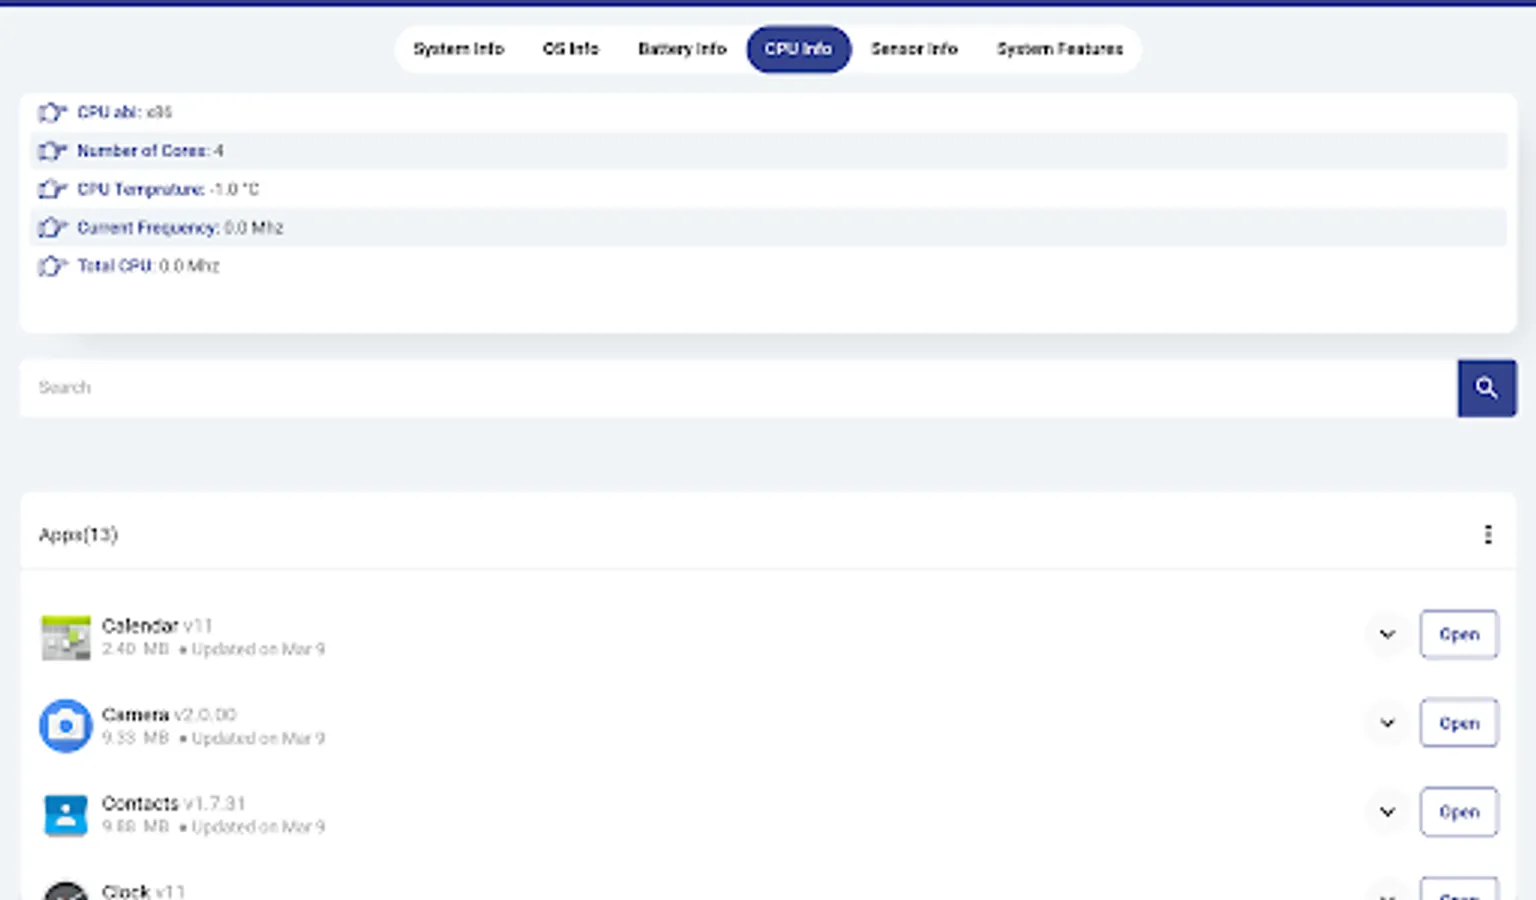Expand the Camera app entry

pyautogui.click(x=1387, y=722)
